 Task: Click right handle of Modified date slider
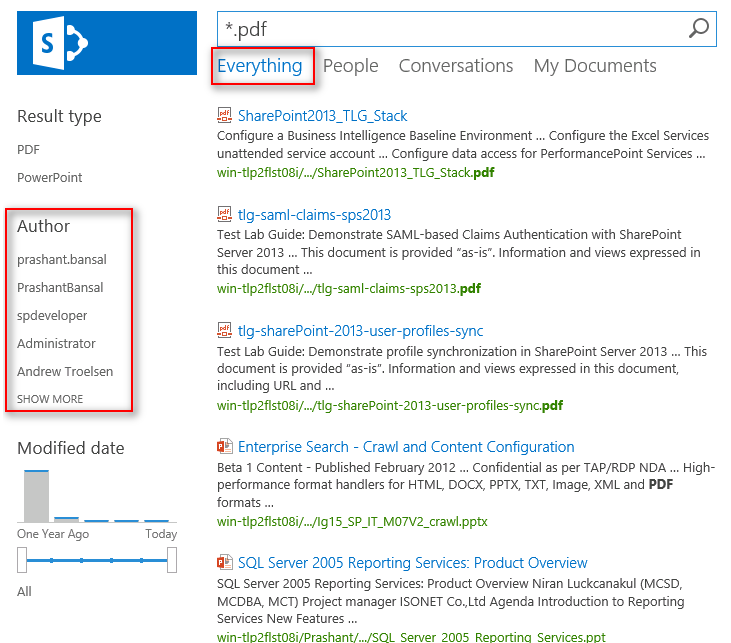click(172, 560)
